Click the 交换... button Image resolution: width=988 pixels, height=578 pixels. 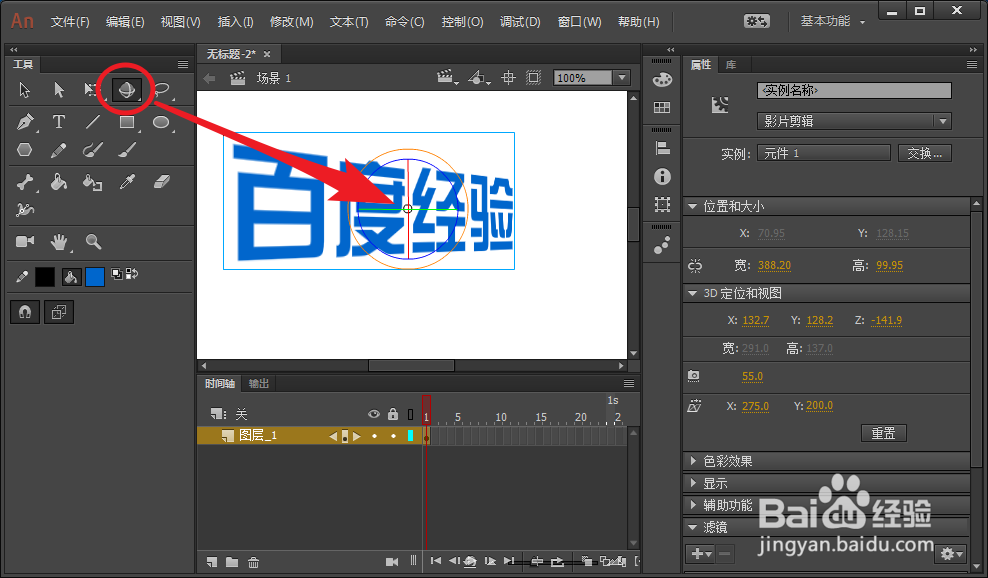(x=924, y=153)
